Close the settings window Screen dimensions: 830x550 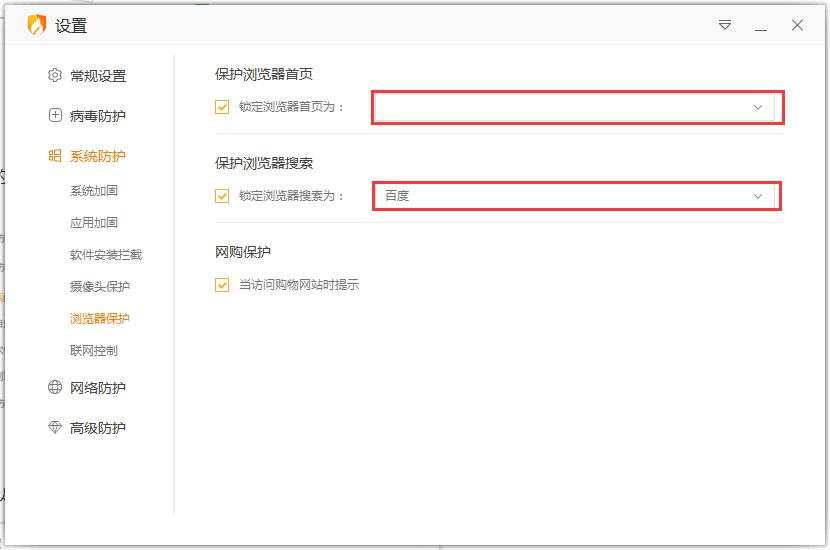797,26
